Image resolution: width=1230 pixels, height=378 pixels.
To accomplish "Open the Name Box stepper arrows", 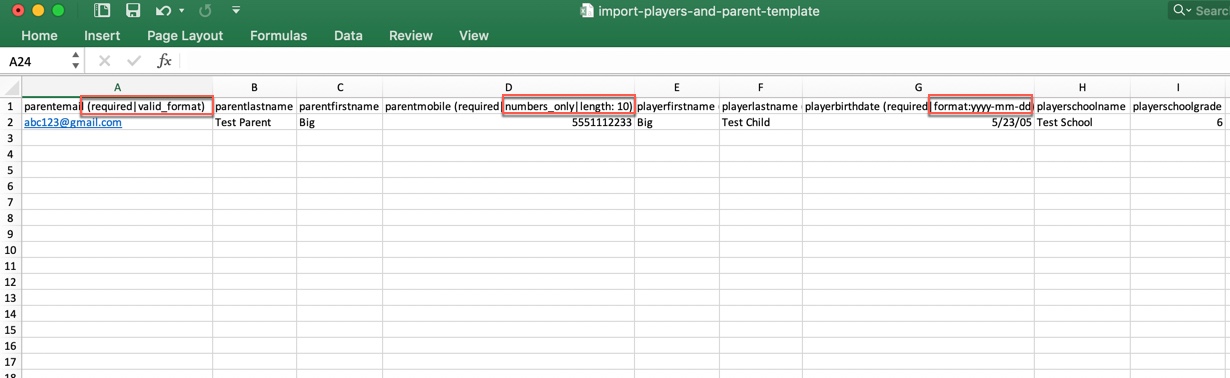I will 76,61.
